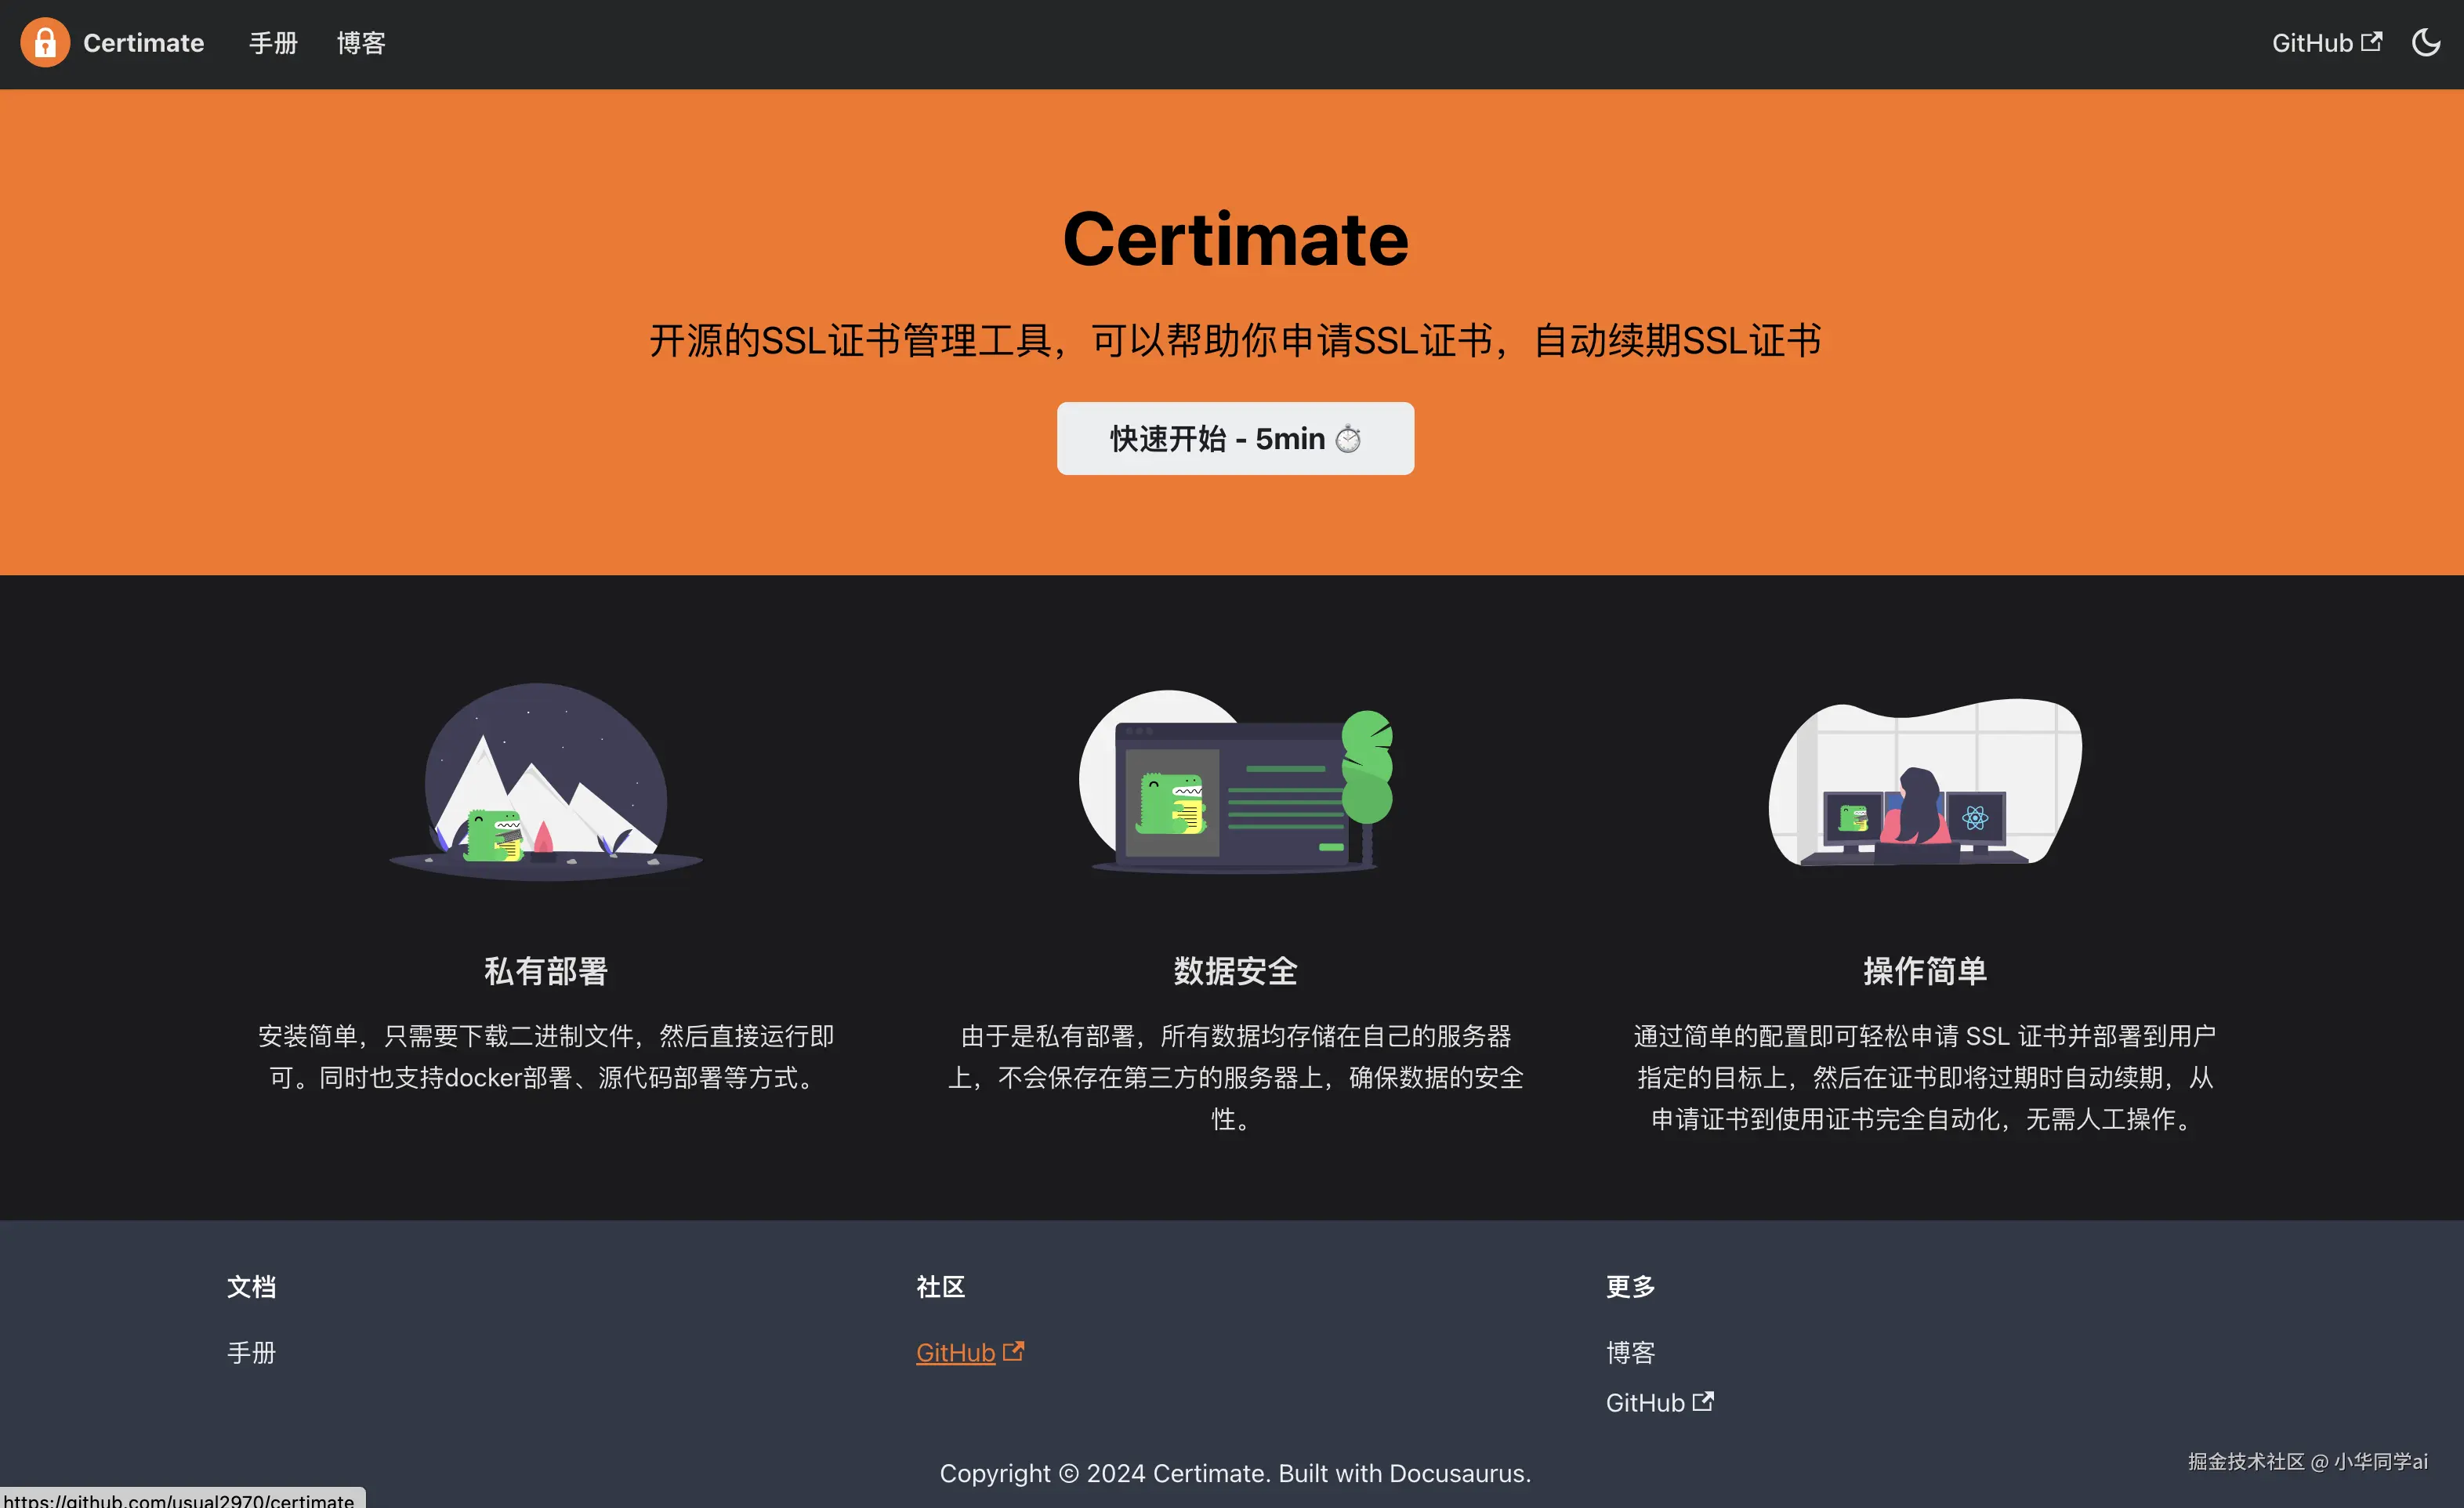Click the browser window illustration for 数据安全
Viewport: 2464px width, 1508px height.
point(1236,782)
